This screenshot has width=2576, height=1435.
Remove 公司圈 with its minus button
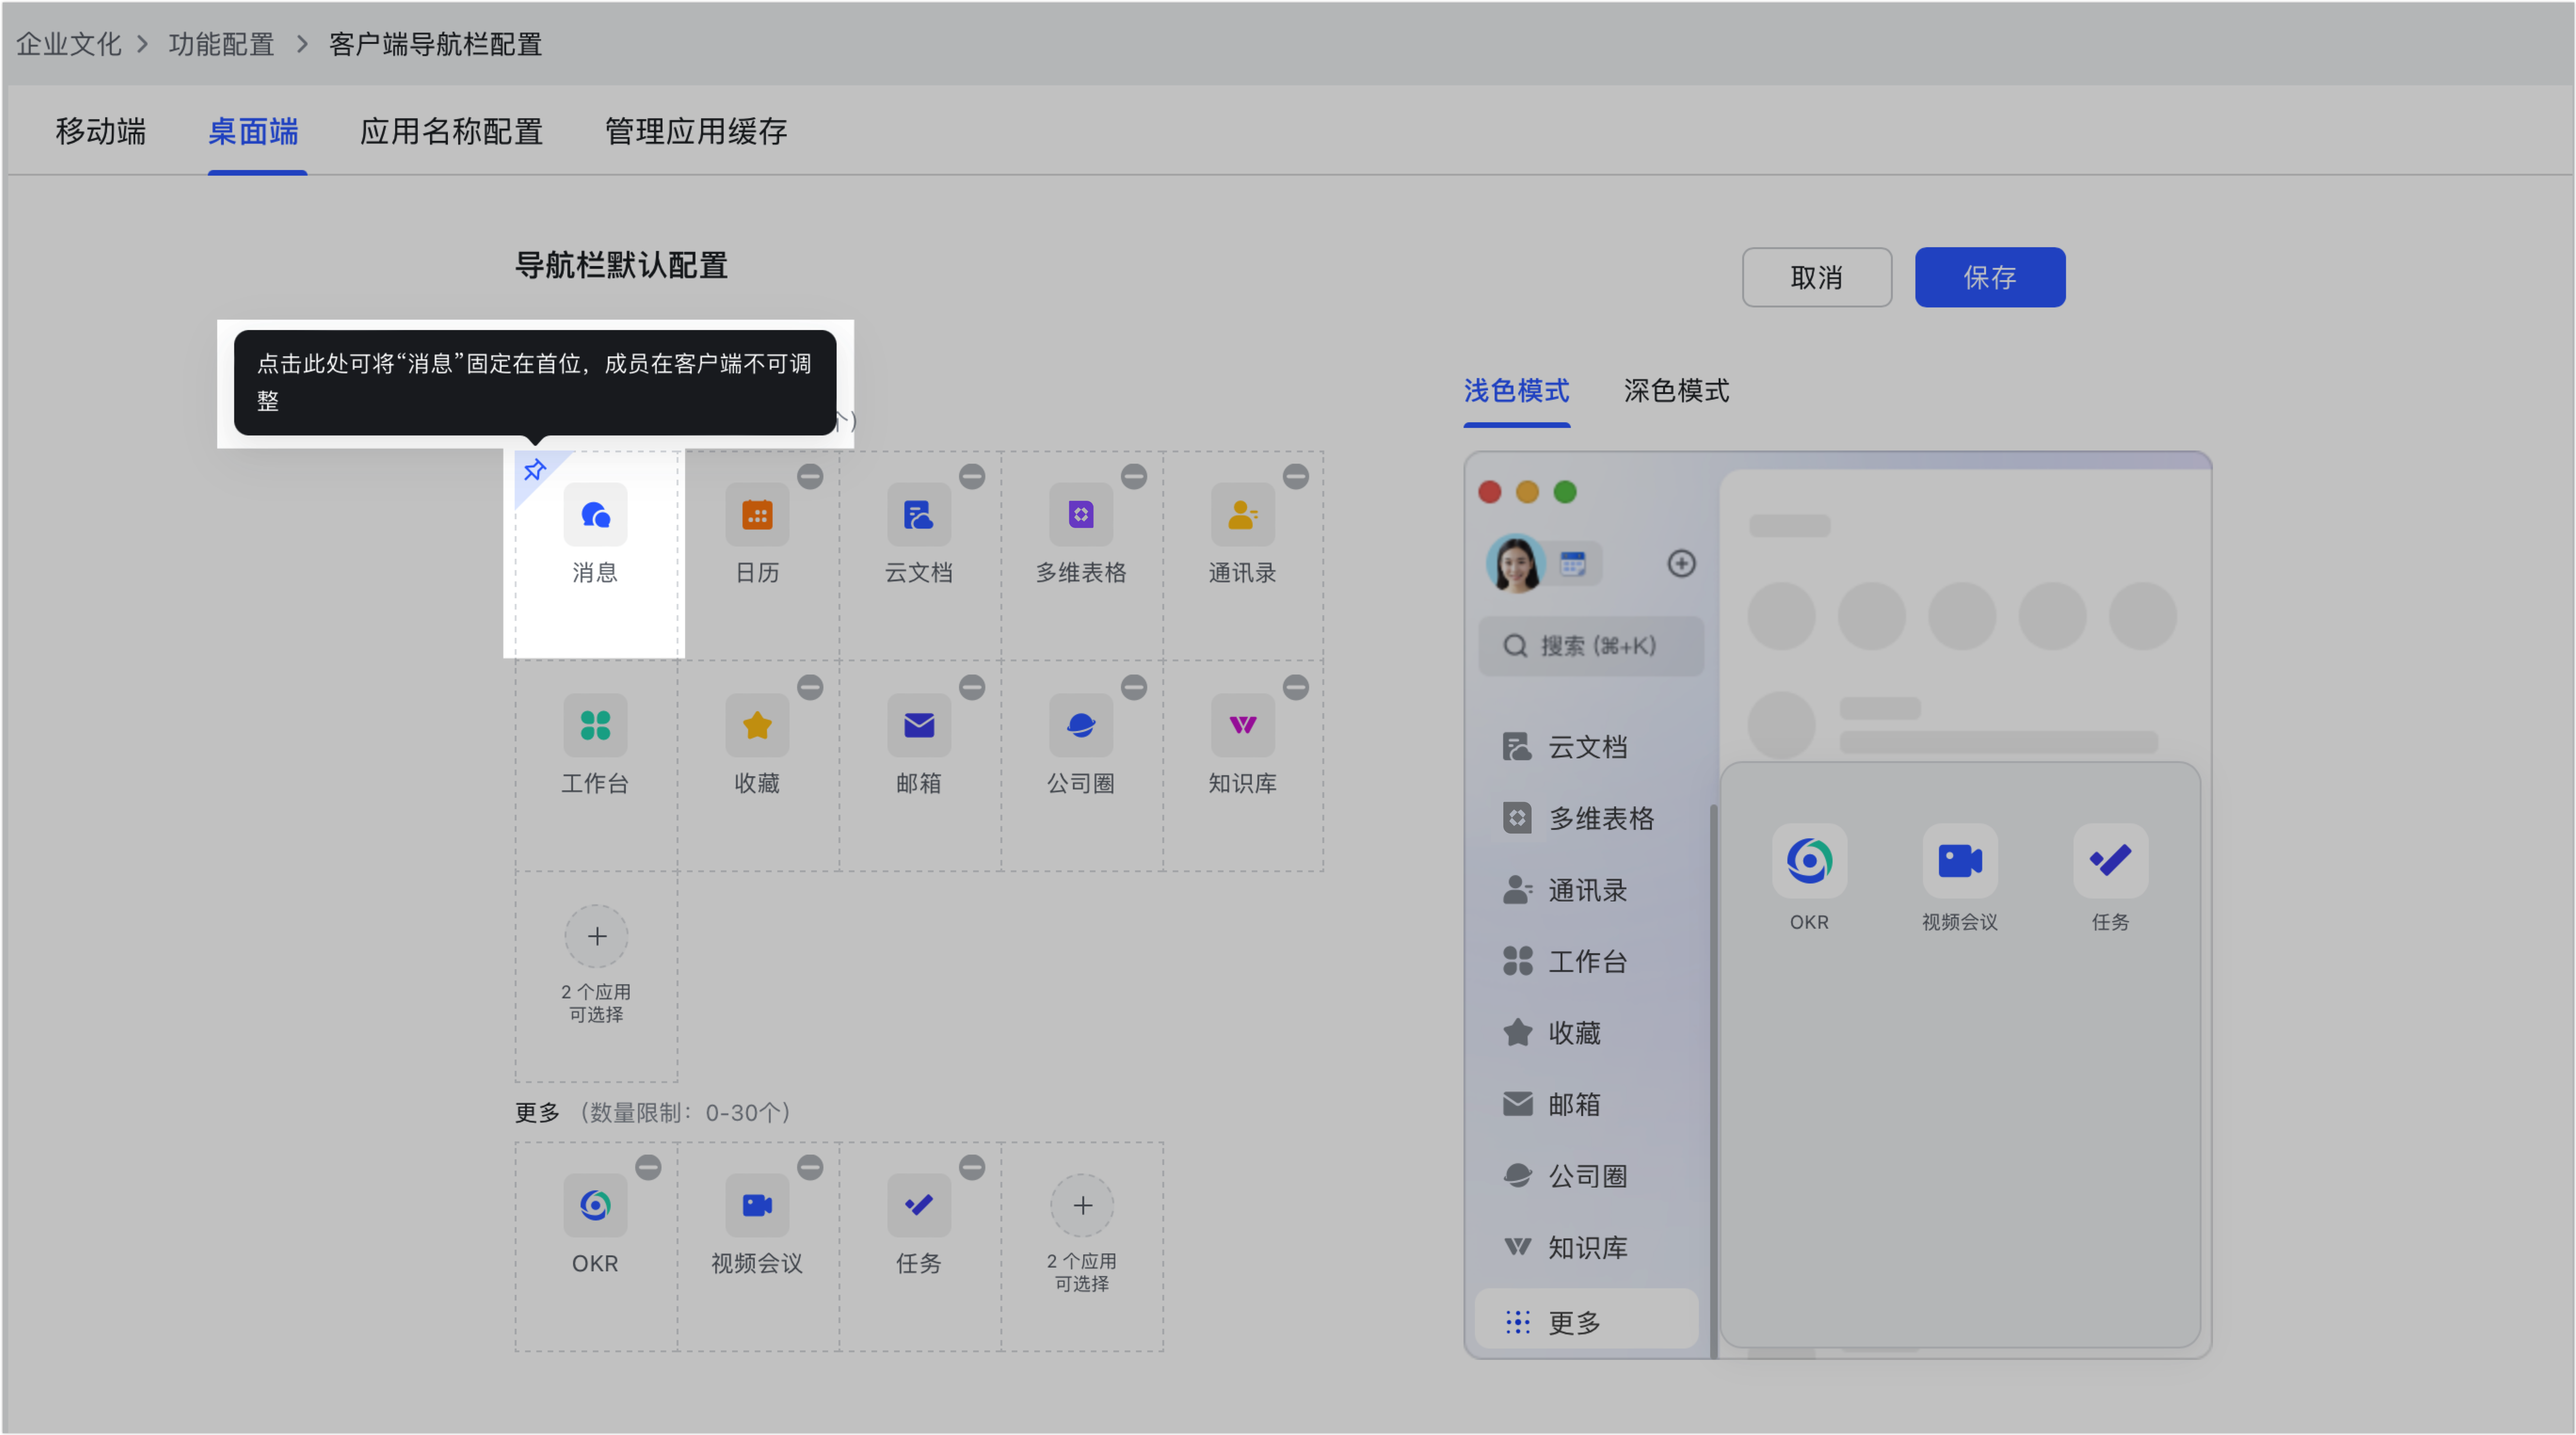1134,687
